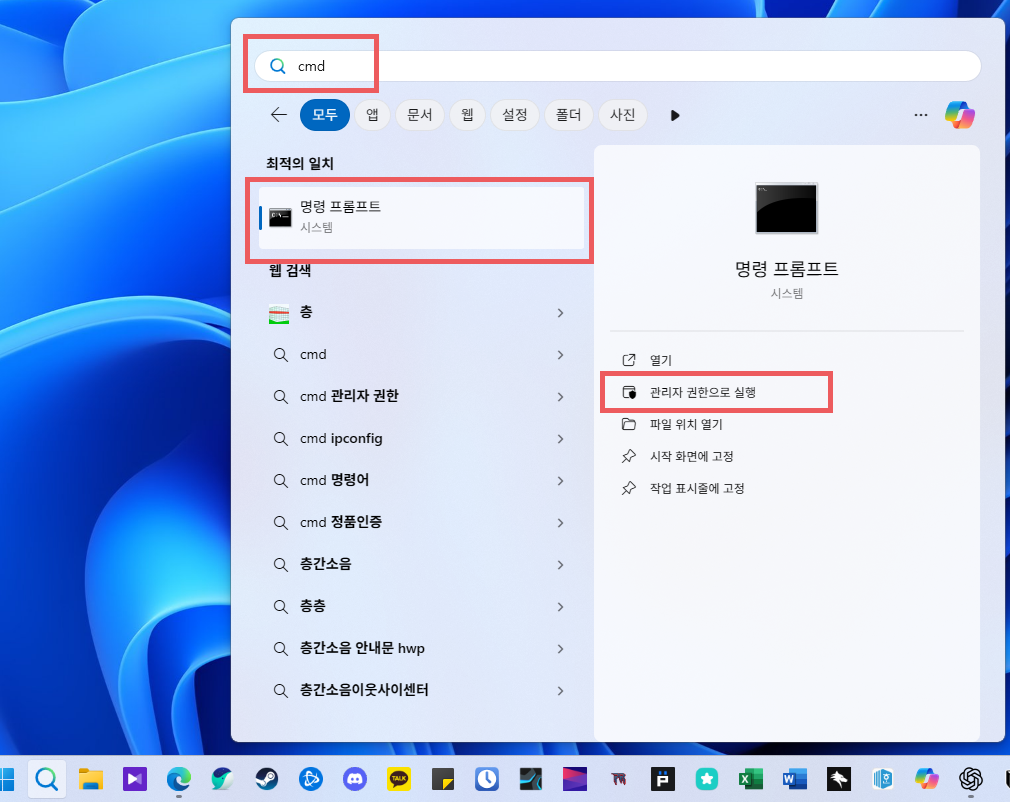The width and height of the screenshot is (1010, 802).
Task: Open Excel from taskbar
Action: [x=751, y=779]
